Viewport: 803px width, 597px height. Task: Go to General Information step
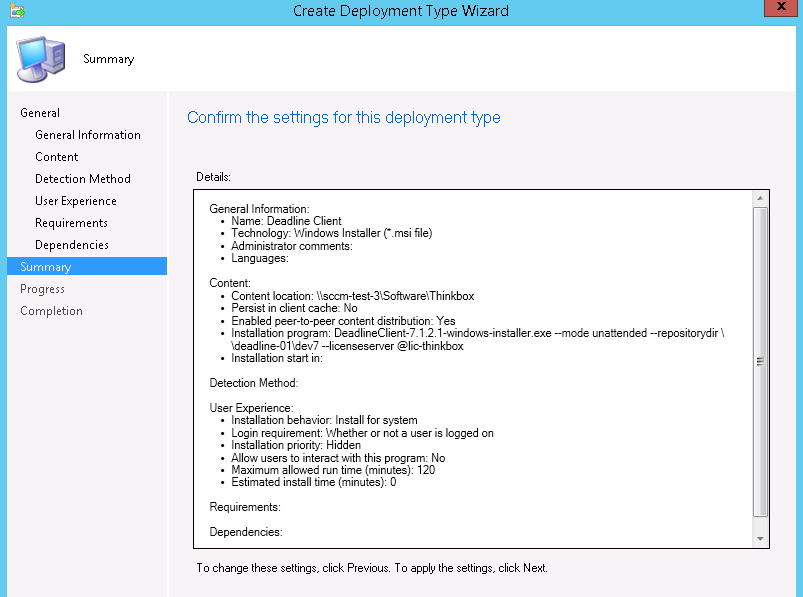[88, 135]
